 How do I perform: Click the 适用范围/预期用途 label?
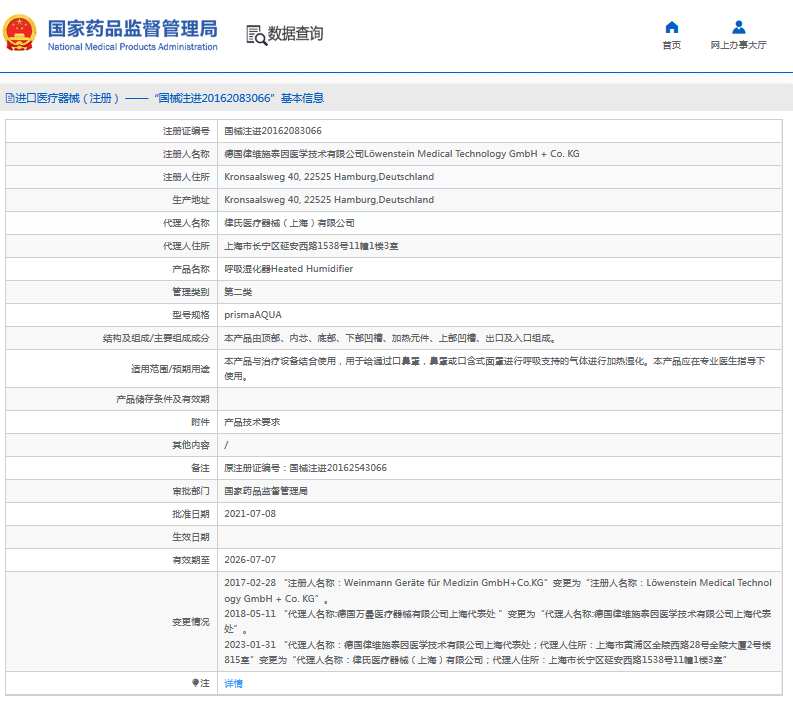[x=170, y=369]
